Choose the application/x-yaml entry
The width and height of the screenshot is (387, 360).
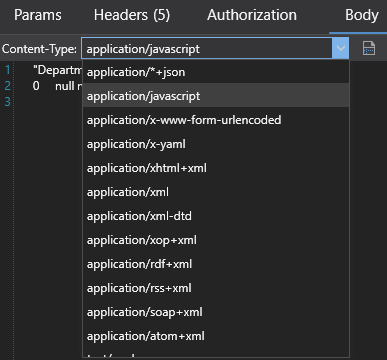(x=216, y=144)
